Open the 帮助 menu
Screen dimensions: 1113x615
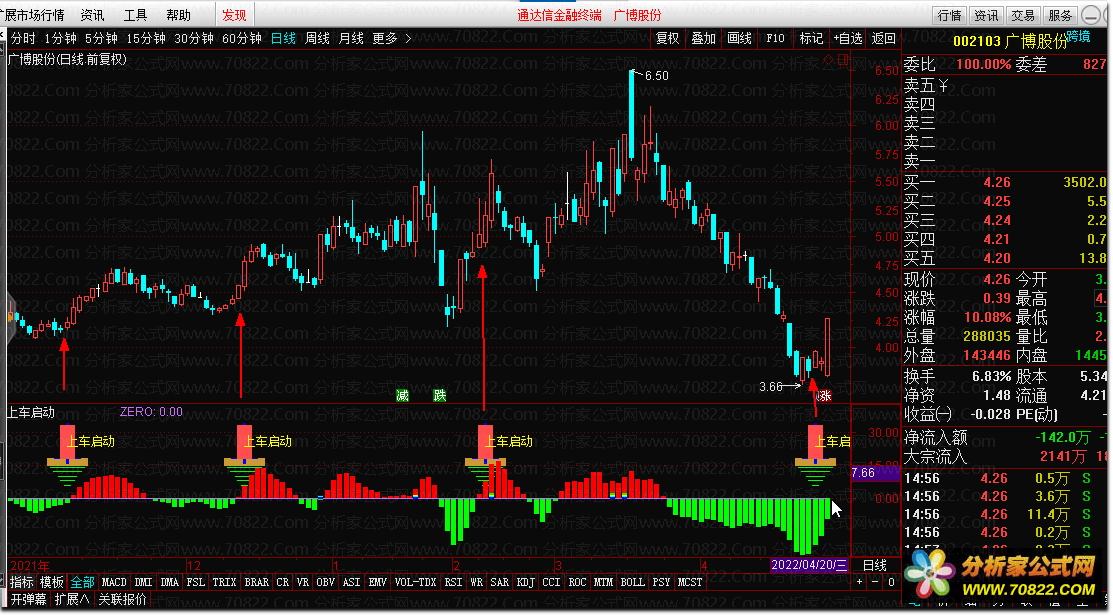coord(178,15)
